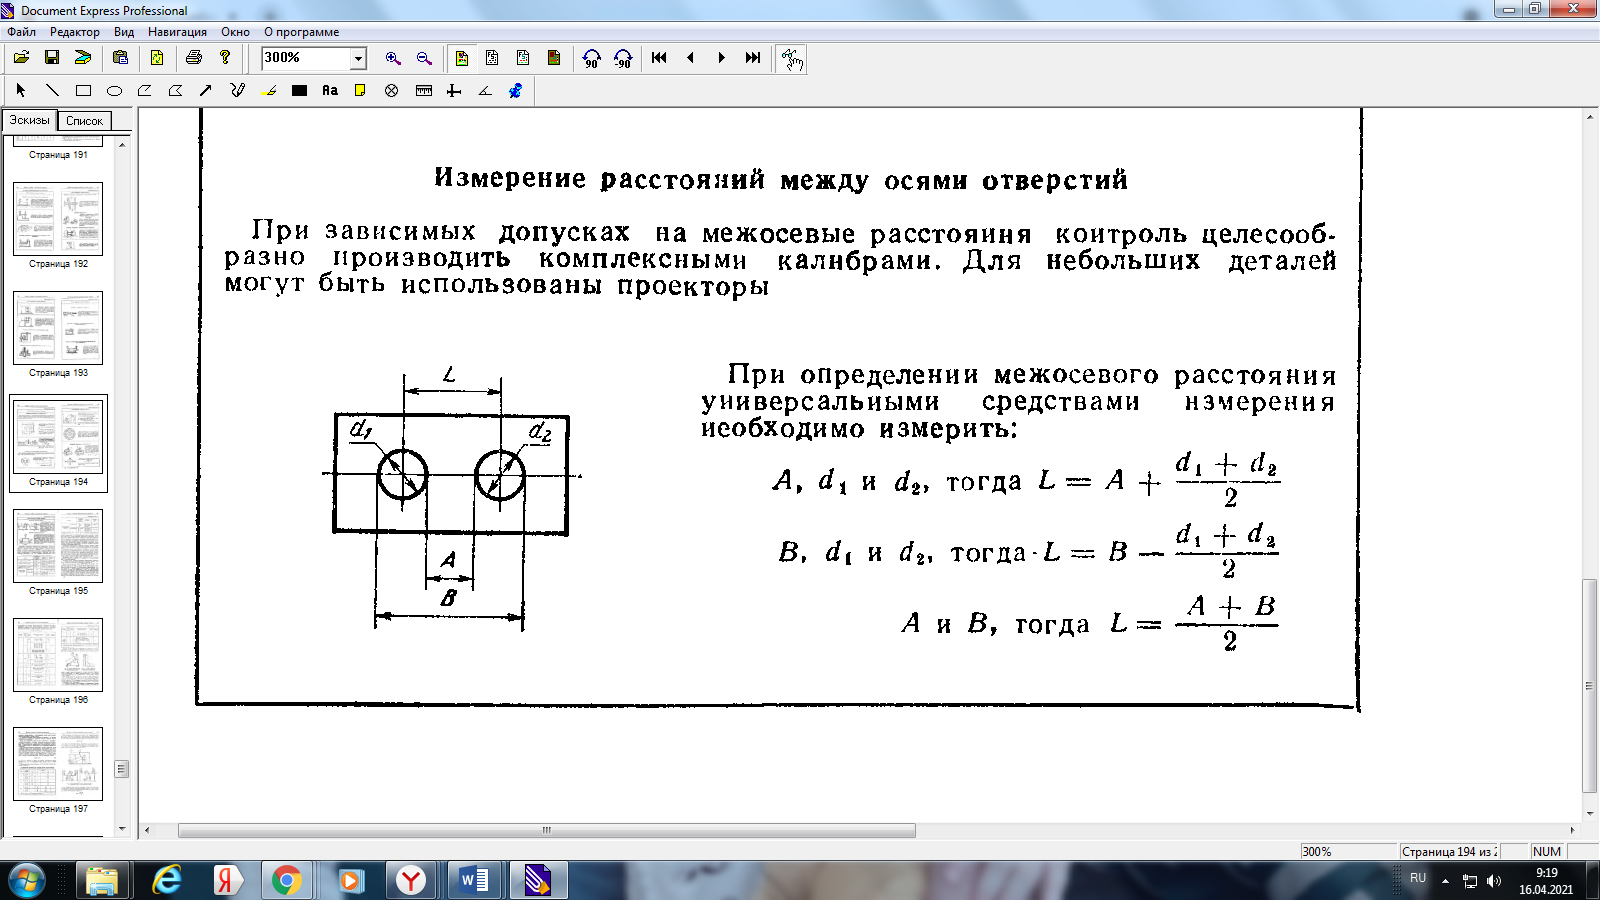Print the document using the printer icon

pyautogui.click(x=194, y=58)
